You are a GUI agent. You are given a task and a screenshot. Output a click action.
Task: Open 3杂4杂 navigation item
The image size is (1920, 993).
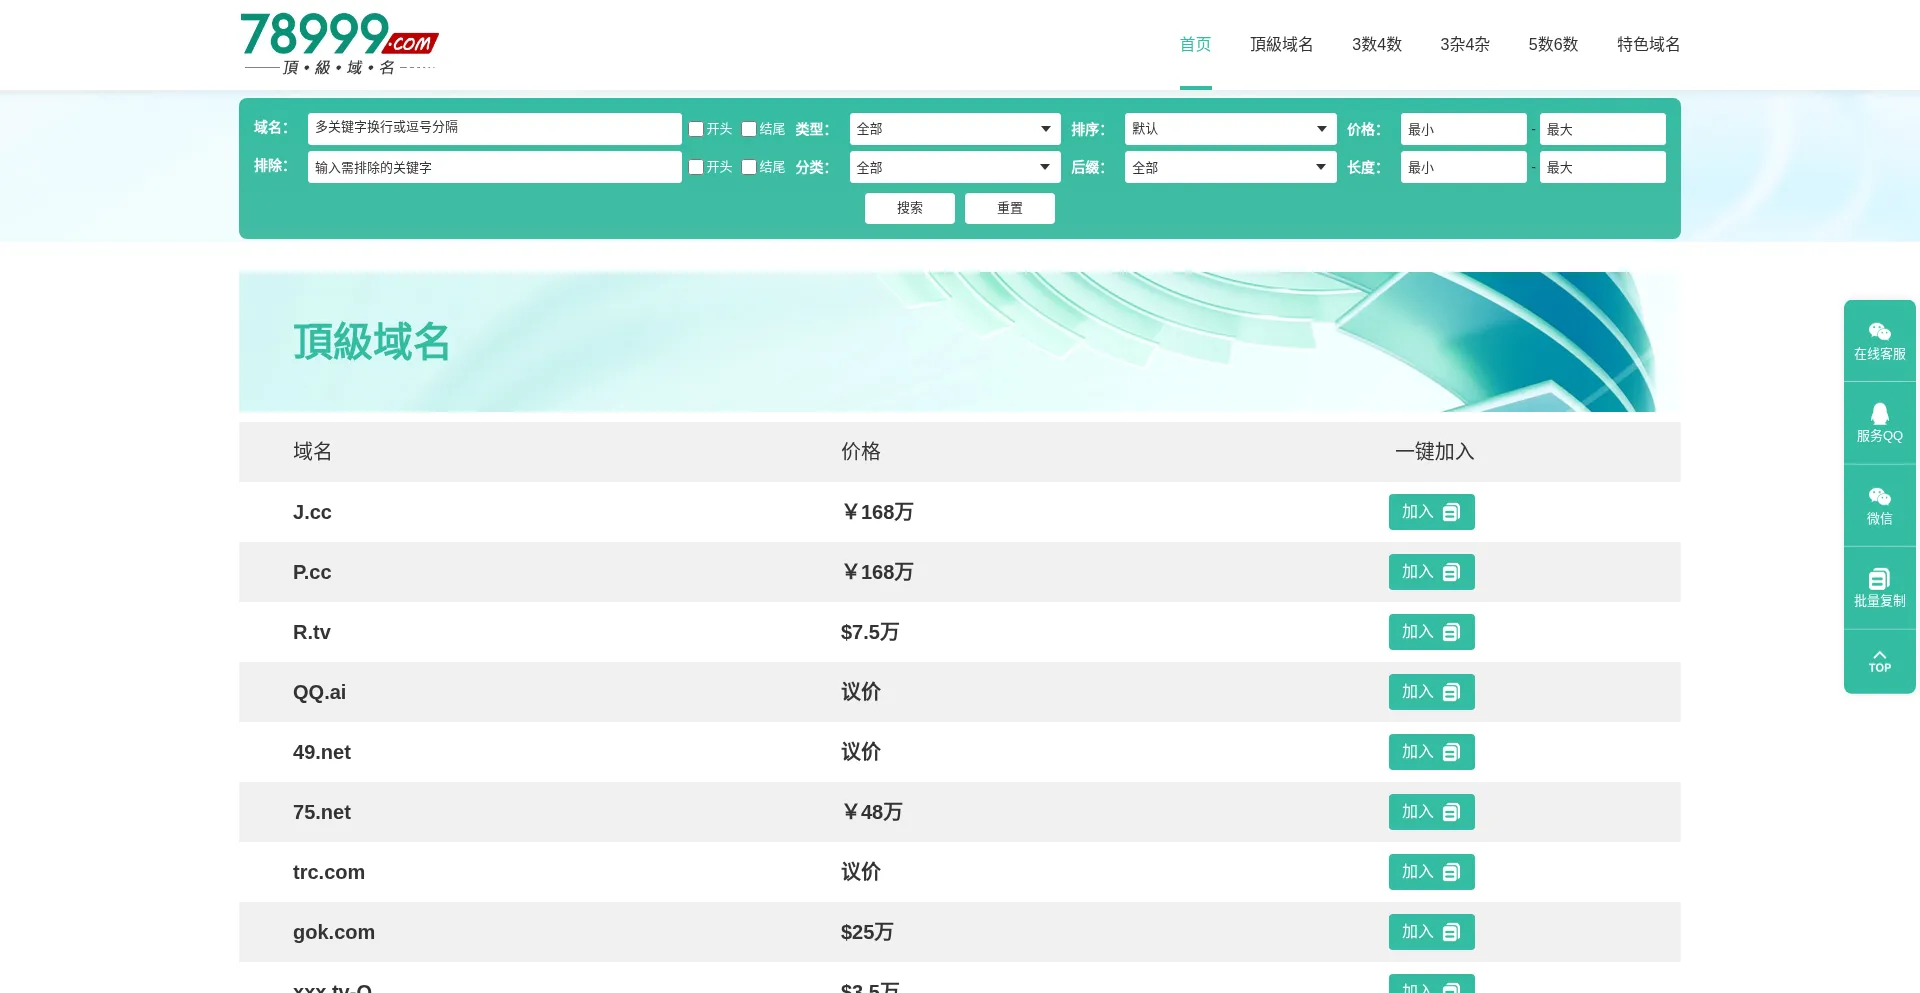(x=1465, y=44)
